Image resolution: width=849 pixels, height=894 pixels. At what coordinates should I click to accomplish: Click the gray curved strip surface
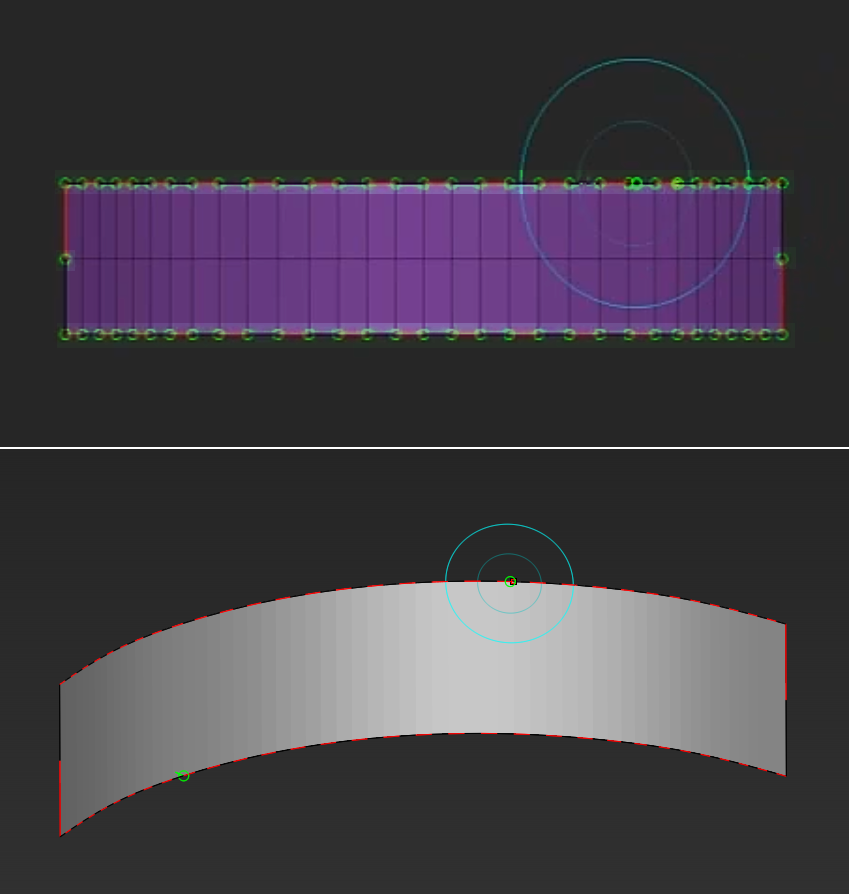click(423, 678)
